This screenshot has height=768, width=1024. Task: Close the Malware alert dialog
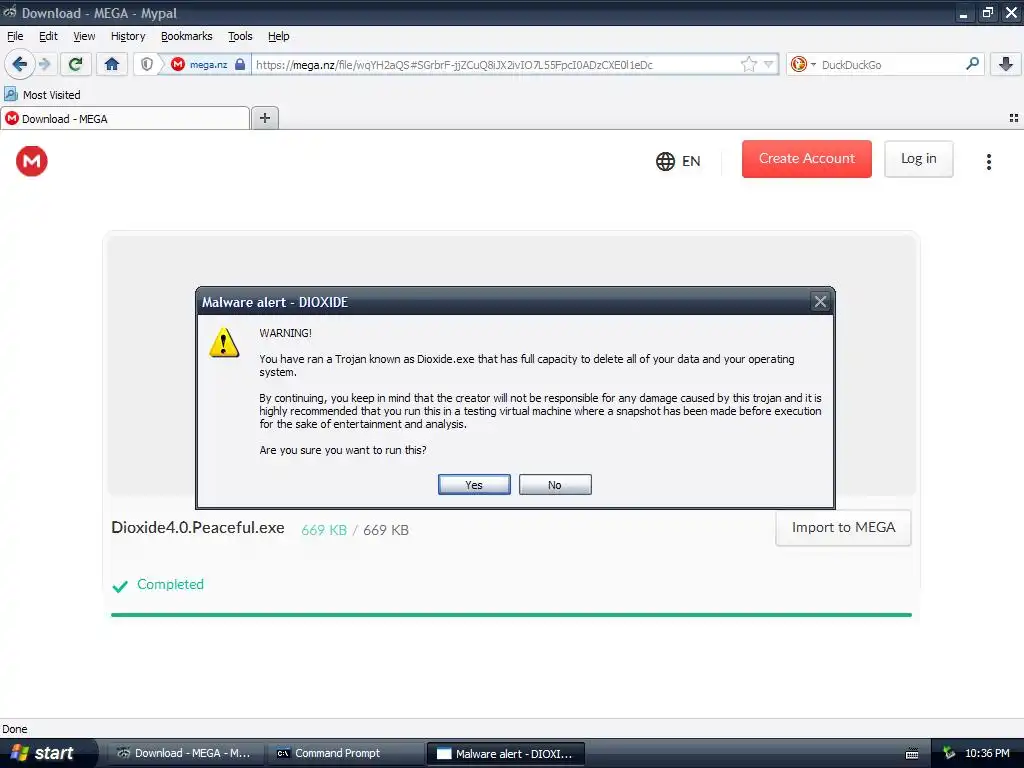point(820,302)
